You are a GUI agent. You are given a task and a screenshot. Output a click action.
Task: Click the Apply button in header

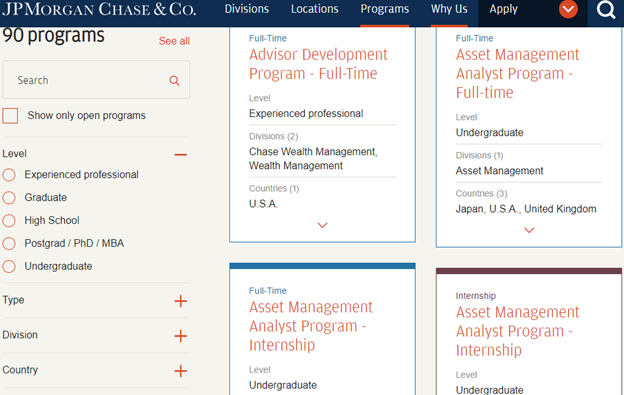click(503, 9)
